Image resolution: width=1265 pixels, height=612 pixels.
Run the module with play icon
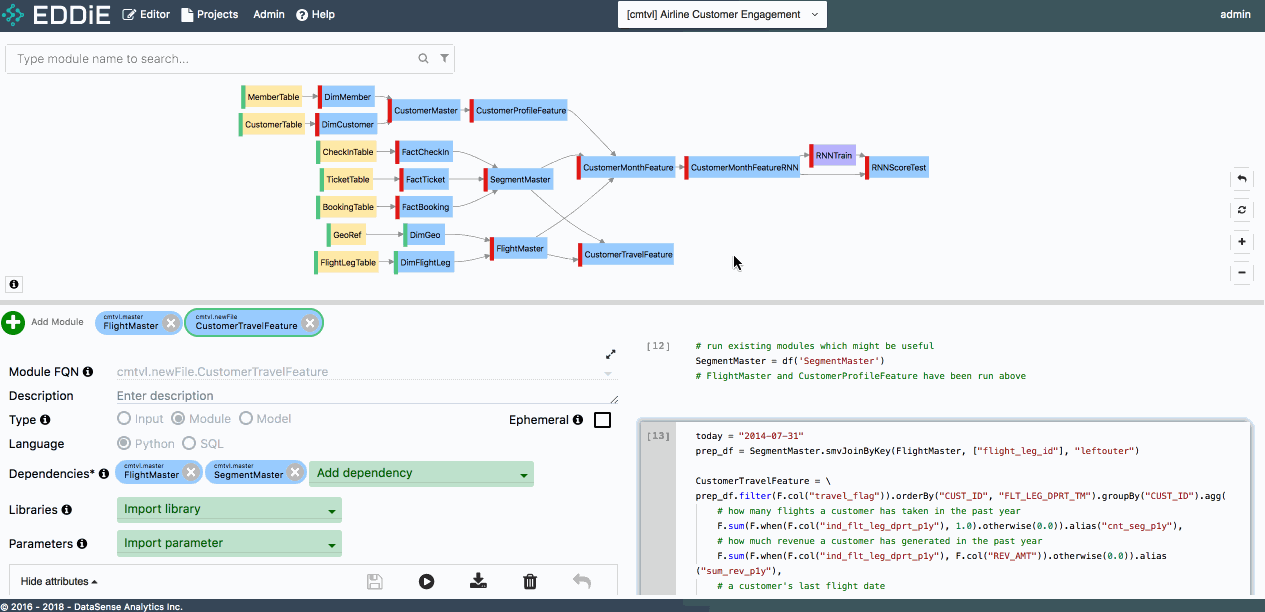(427, 581)
